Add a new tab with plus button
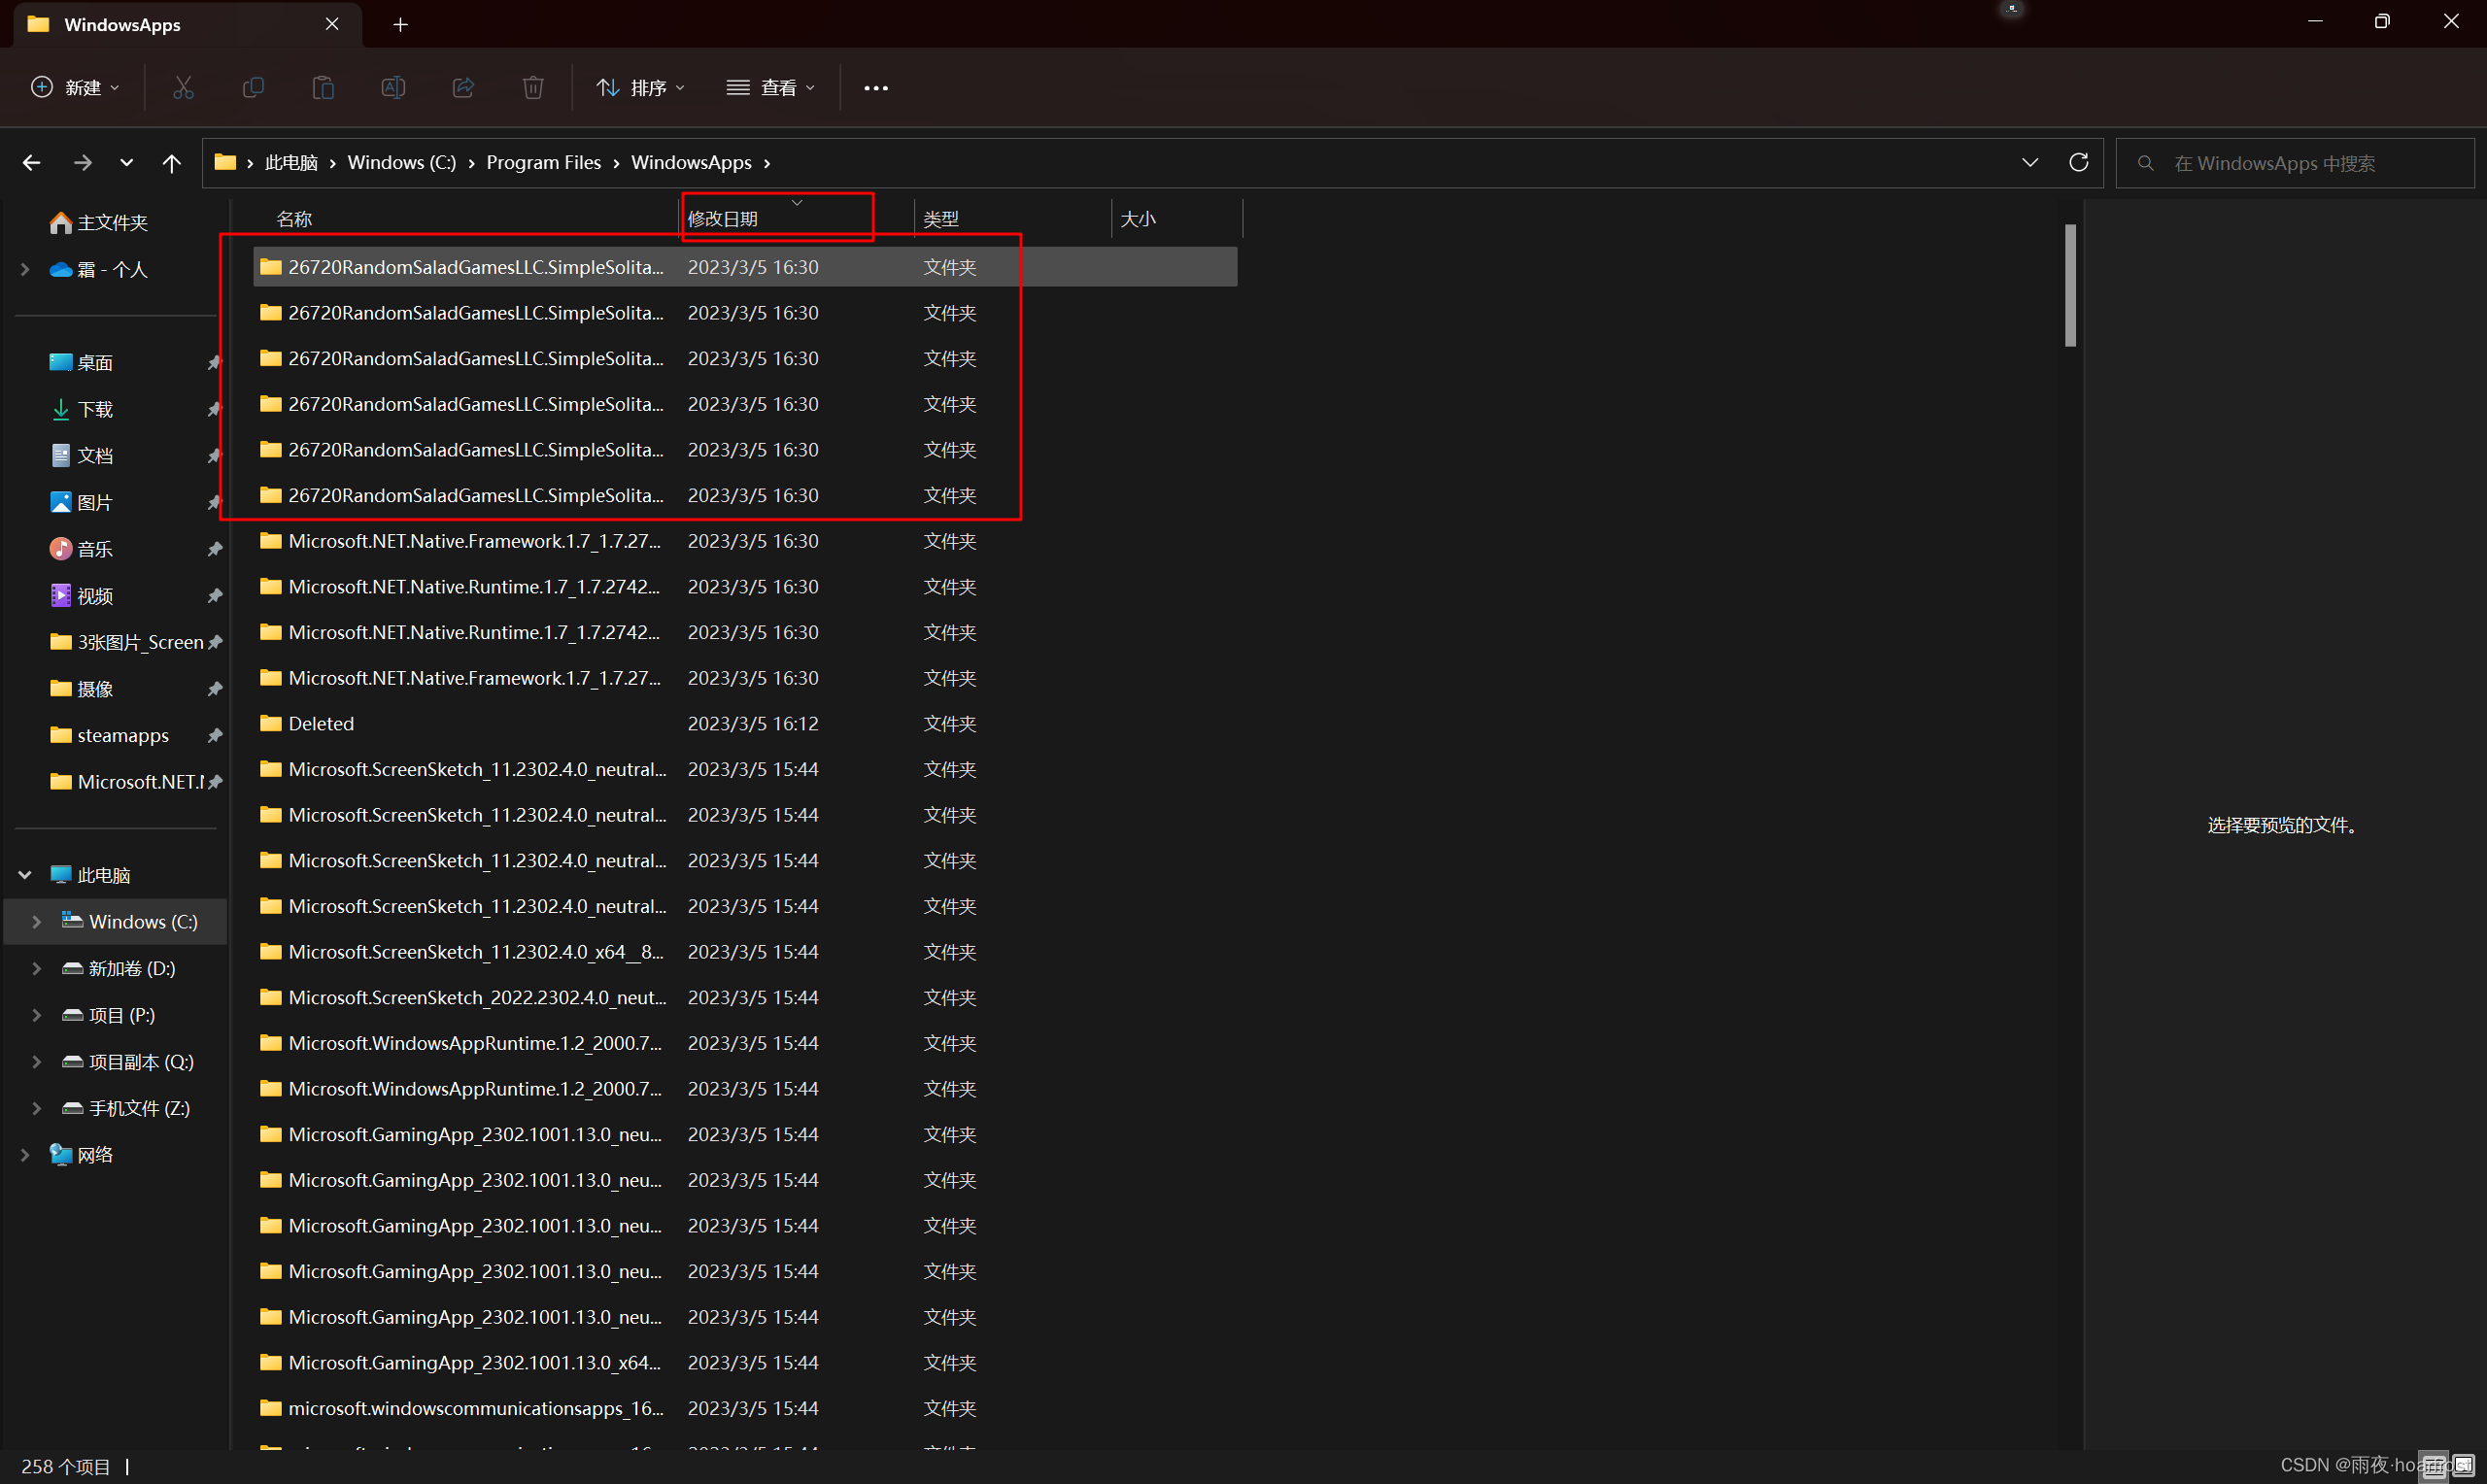Screen dimensions: 2487x1484 (x=400, y=25)
